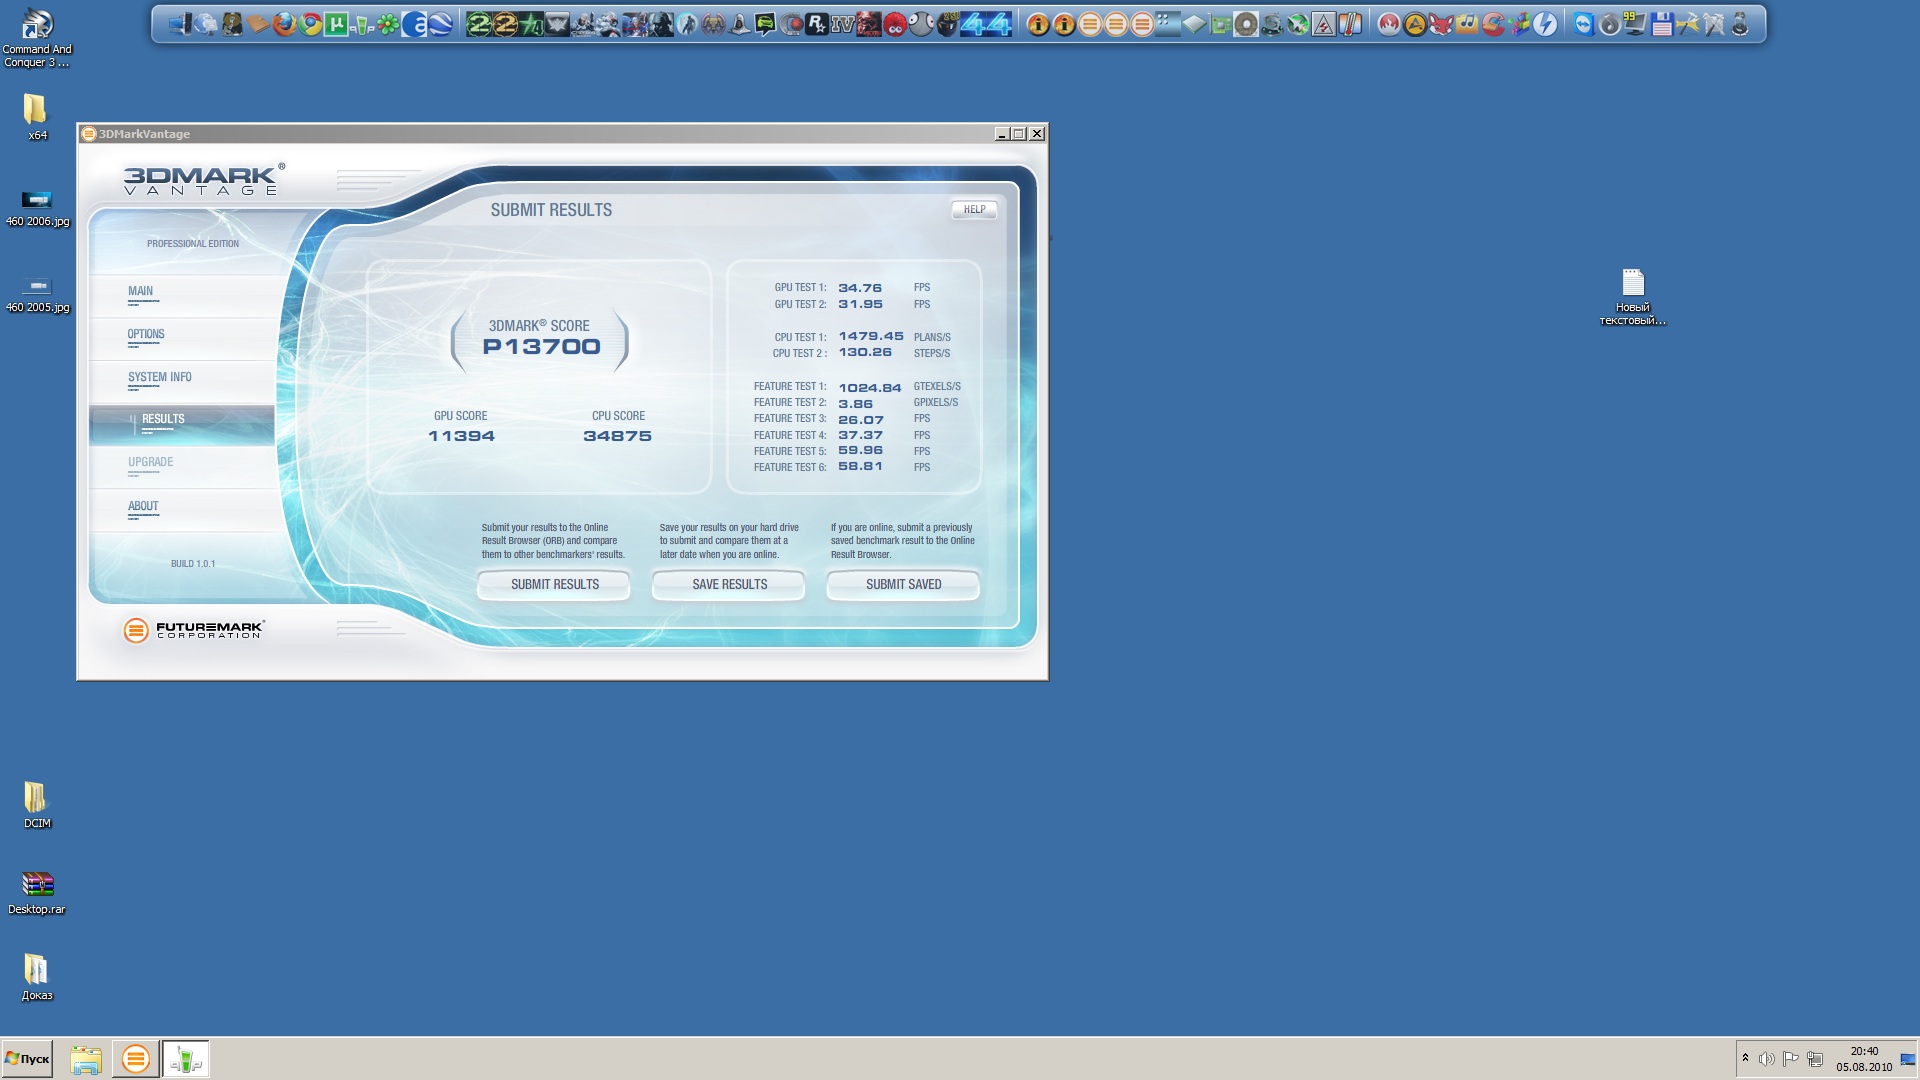Open Google Earth globe icon in dock
The width and height of the screenshot is (1920, 1080).
[440, 24]
